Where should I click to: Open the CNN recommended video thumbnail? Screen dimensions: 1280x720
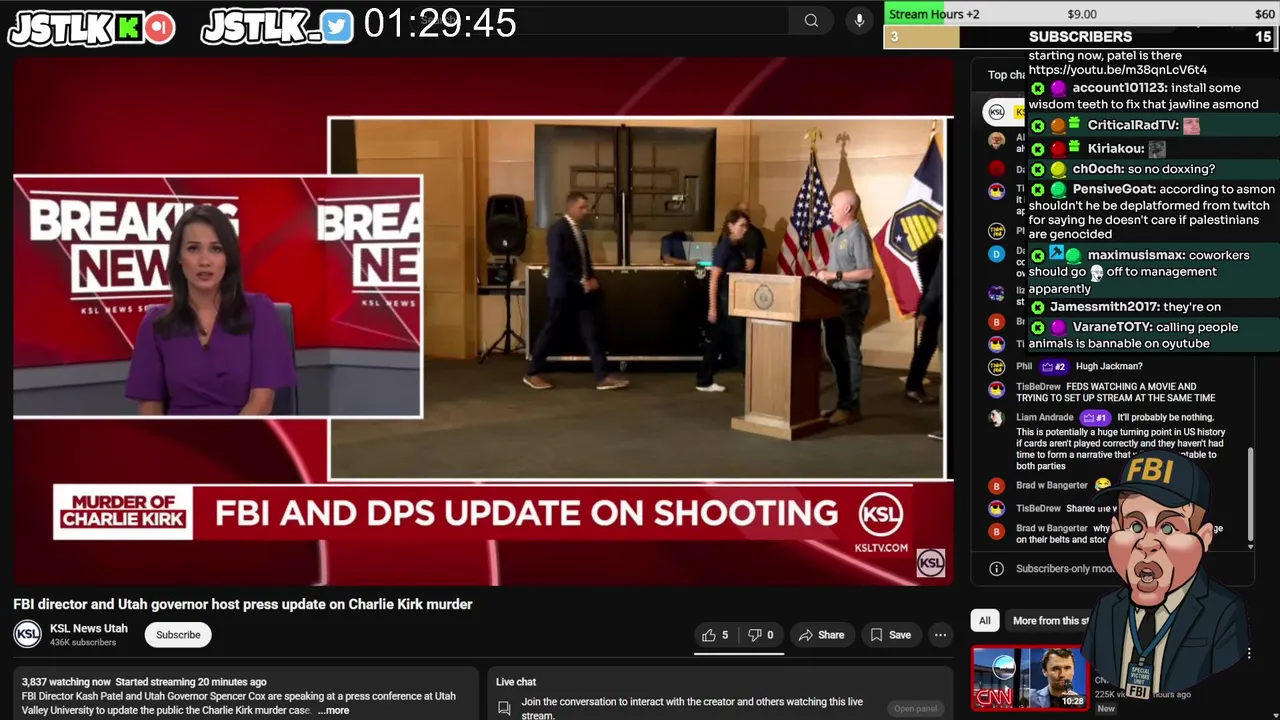(1029, 677)
